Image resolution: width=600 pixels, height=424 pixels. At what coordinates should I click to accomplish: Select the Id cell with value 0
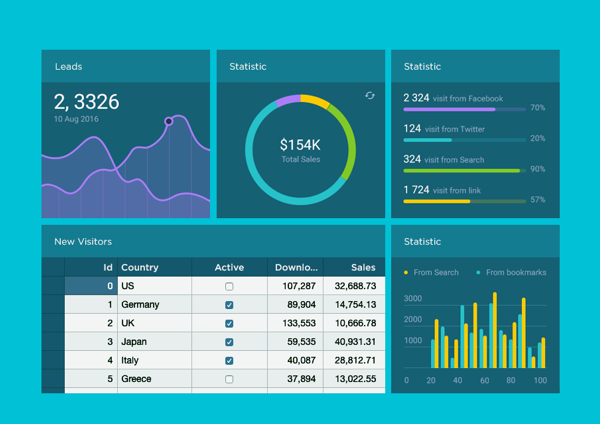[91, 286]
